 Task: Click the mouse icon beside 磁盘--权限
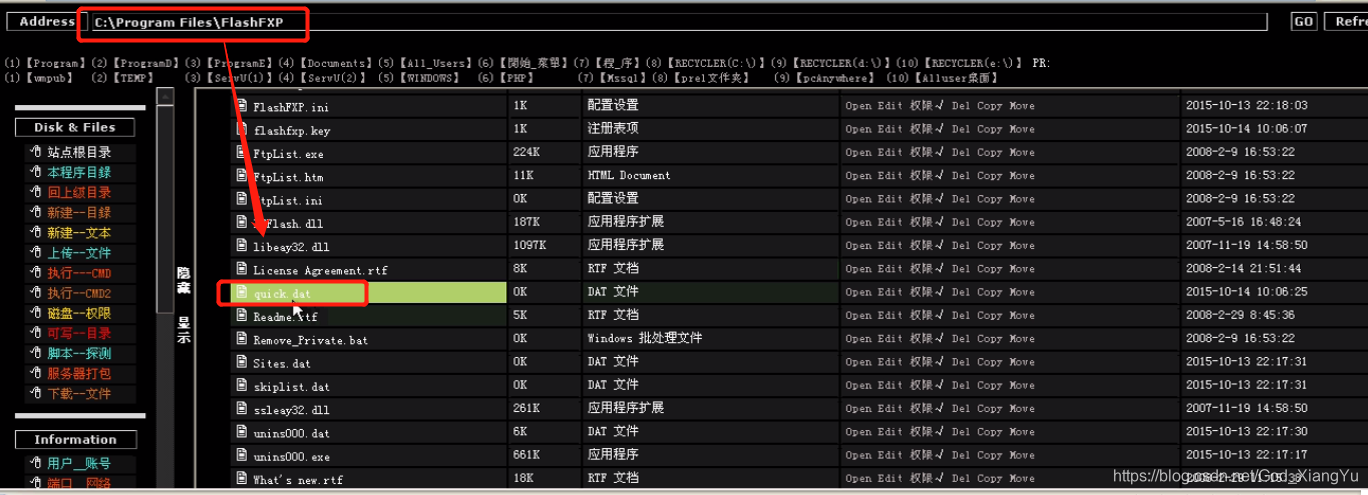pos(35,313)
